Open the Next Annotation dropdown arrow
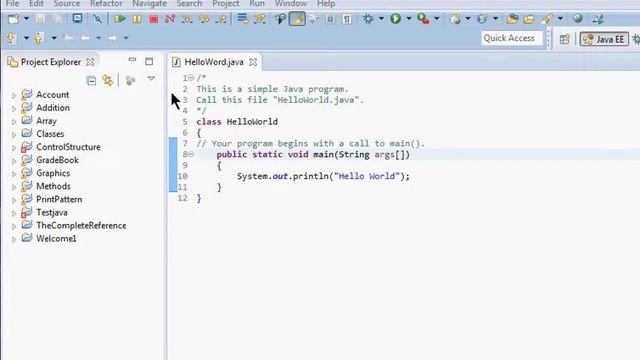The height and width of the screenshot is (360, 640). 26,38
